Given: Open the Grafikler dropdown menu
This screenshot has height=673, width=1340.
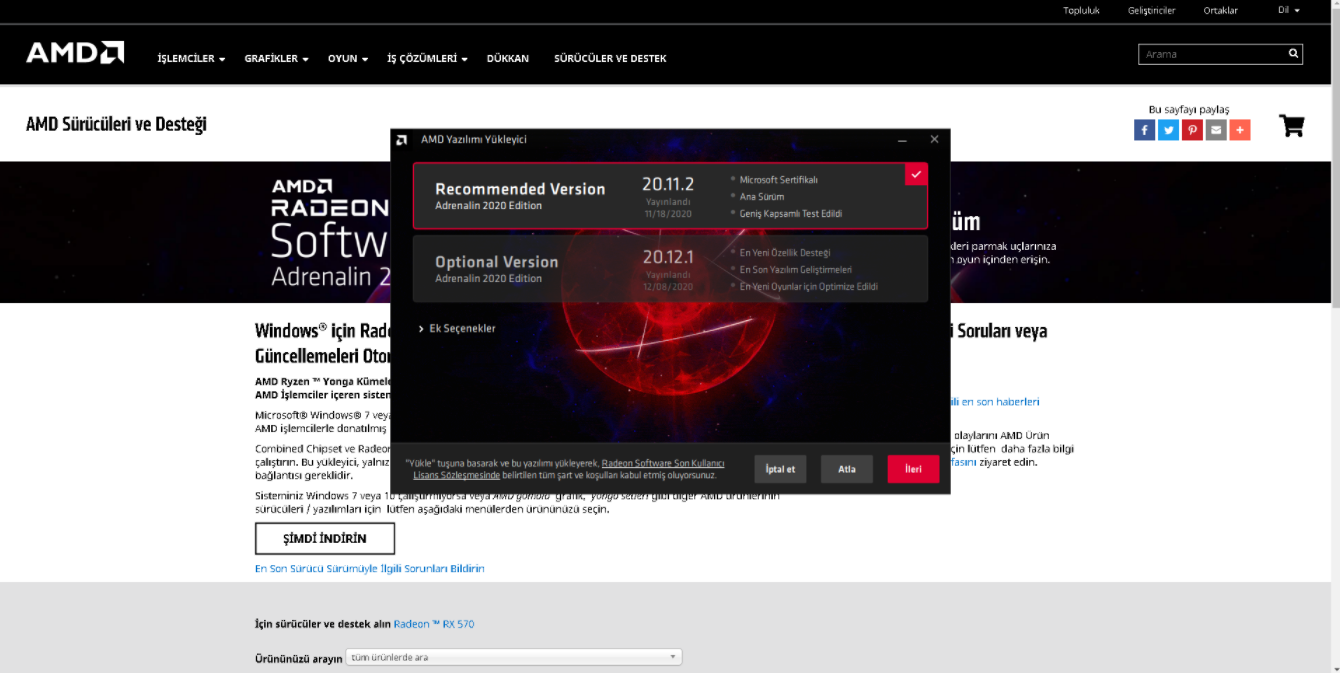Looking at the screenshot, I should [276, 59].
